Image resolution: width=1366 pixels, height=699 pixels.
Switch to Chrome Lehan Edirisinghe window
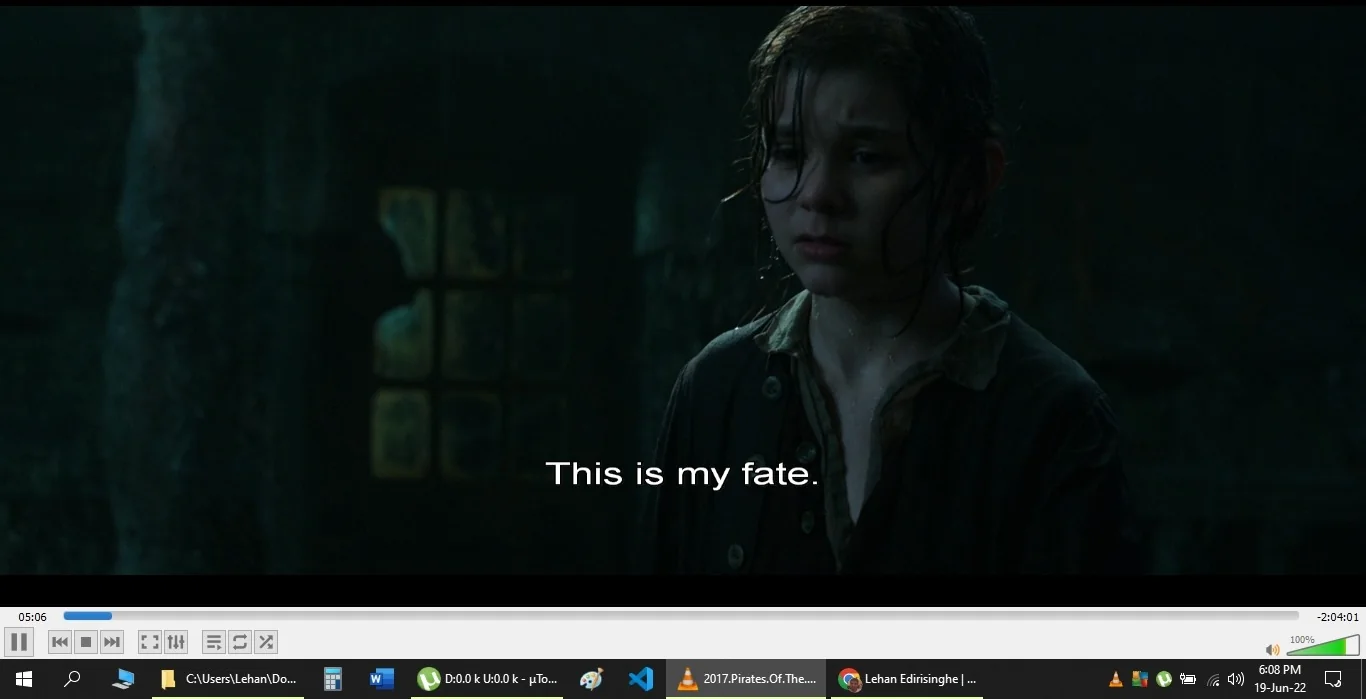907,680
